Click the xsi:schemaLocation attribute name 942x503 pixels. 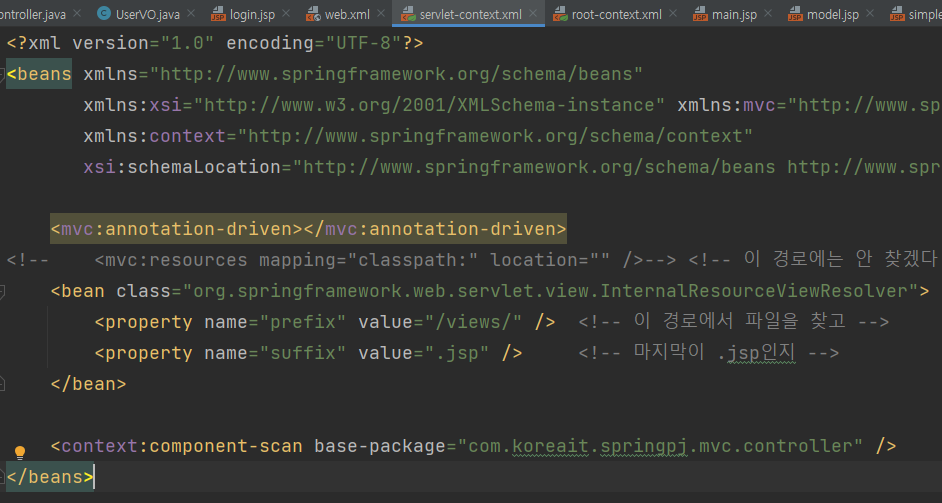coord(182,167)
